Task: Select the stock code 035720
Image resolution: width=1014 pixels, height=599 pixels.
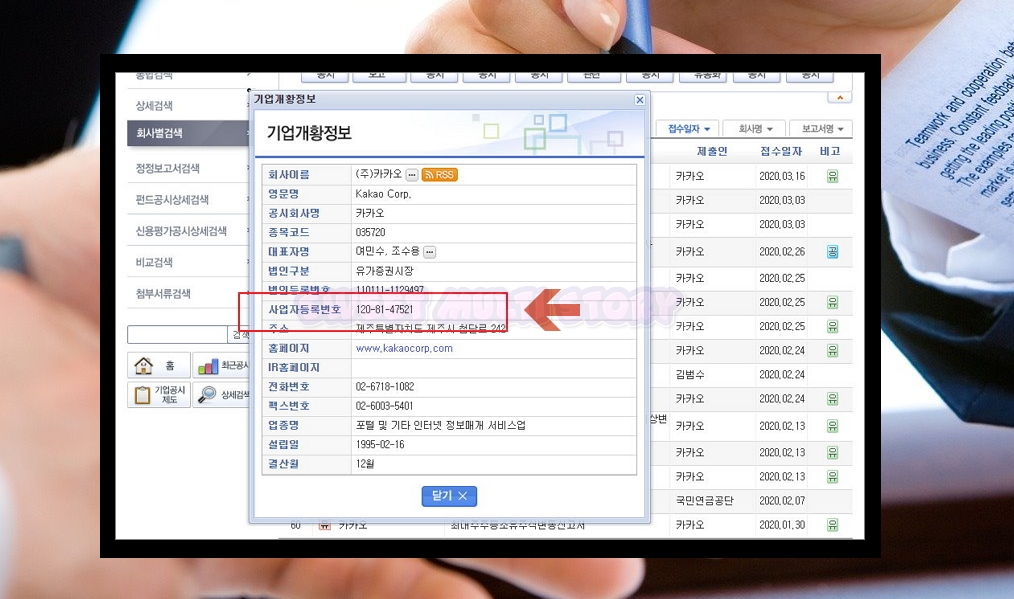Action: [371, 232]
